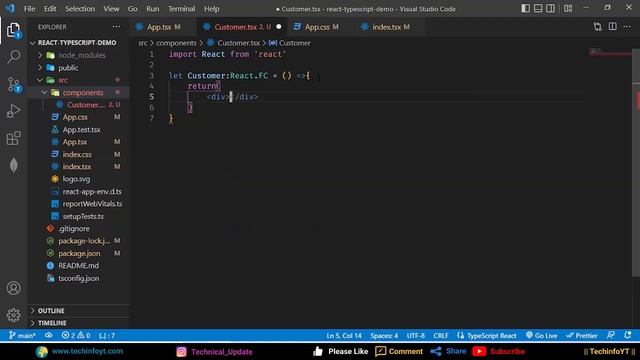Click the main branch indicator in status bar

[22, 336]
